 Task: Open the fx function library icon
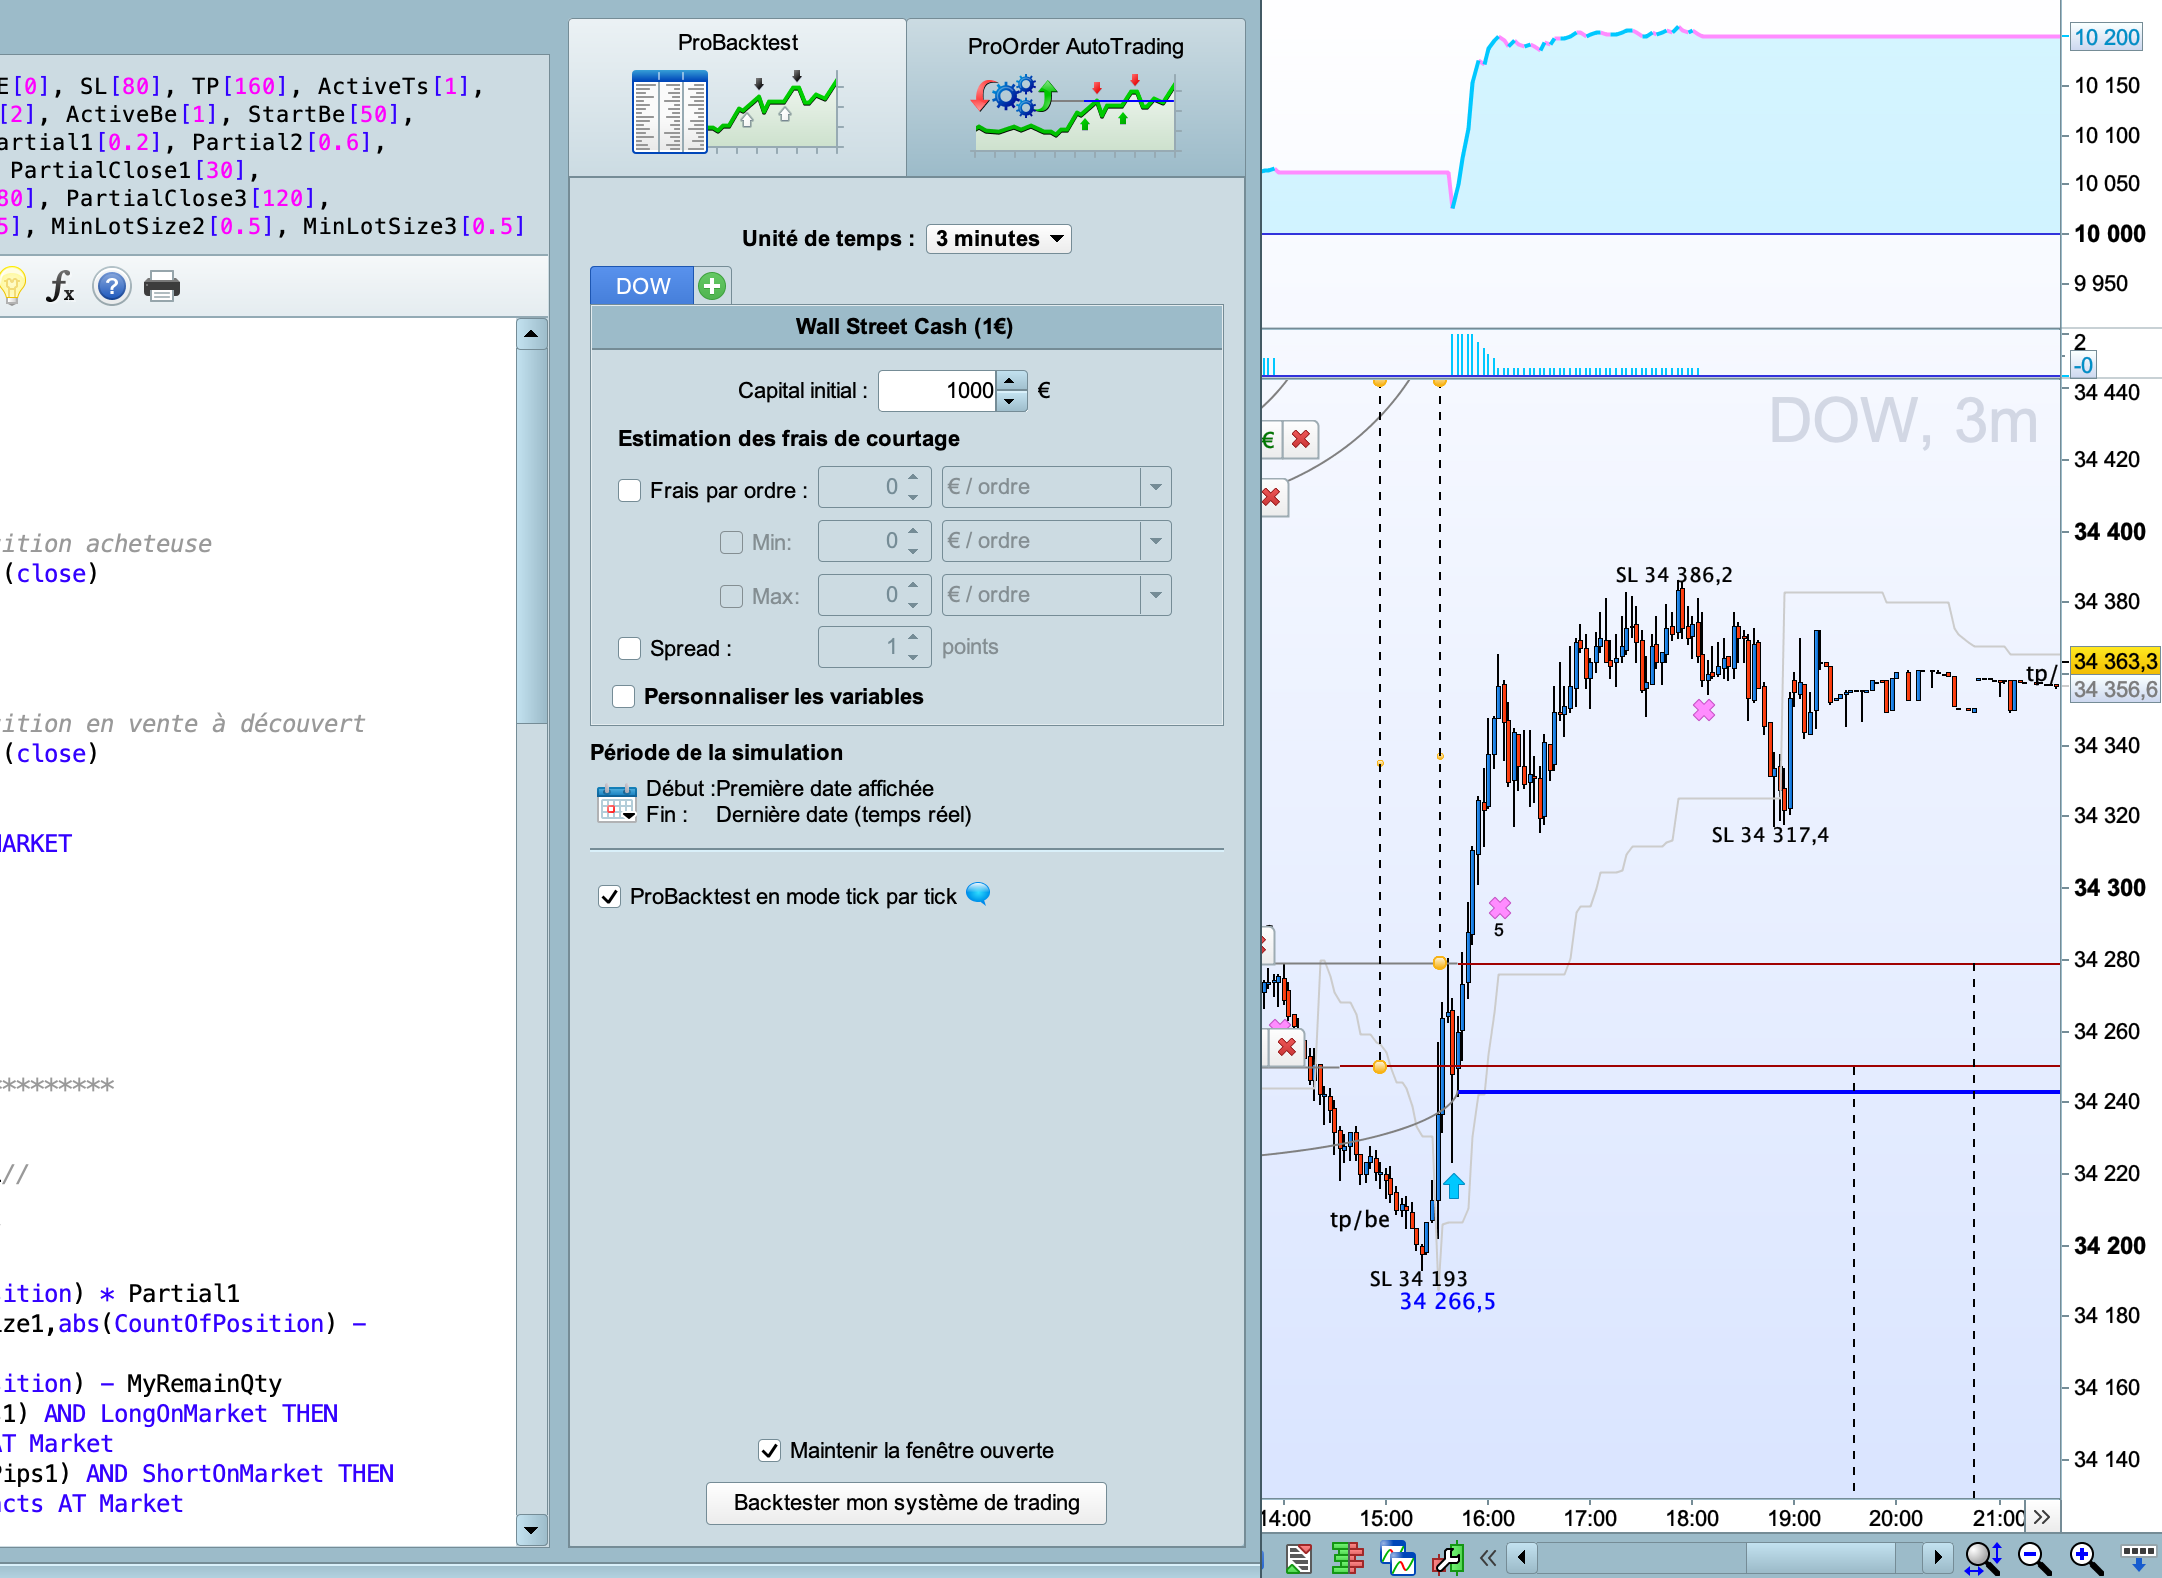point(60,287)
